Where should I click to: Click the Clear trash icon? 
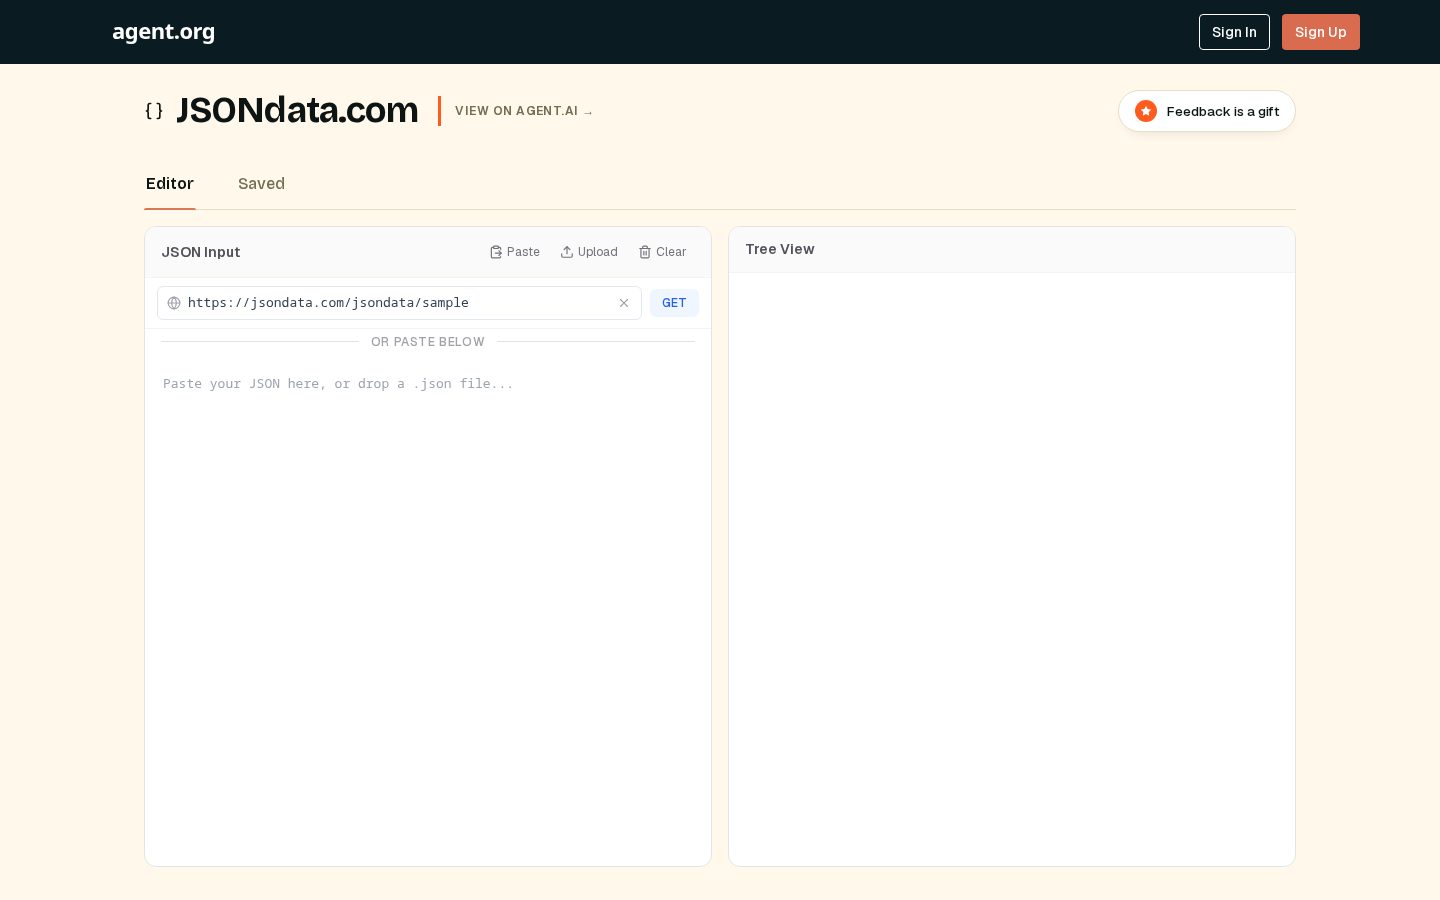point(645,252)
